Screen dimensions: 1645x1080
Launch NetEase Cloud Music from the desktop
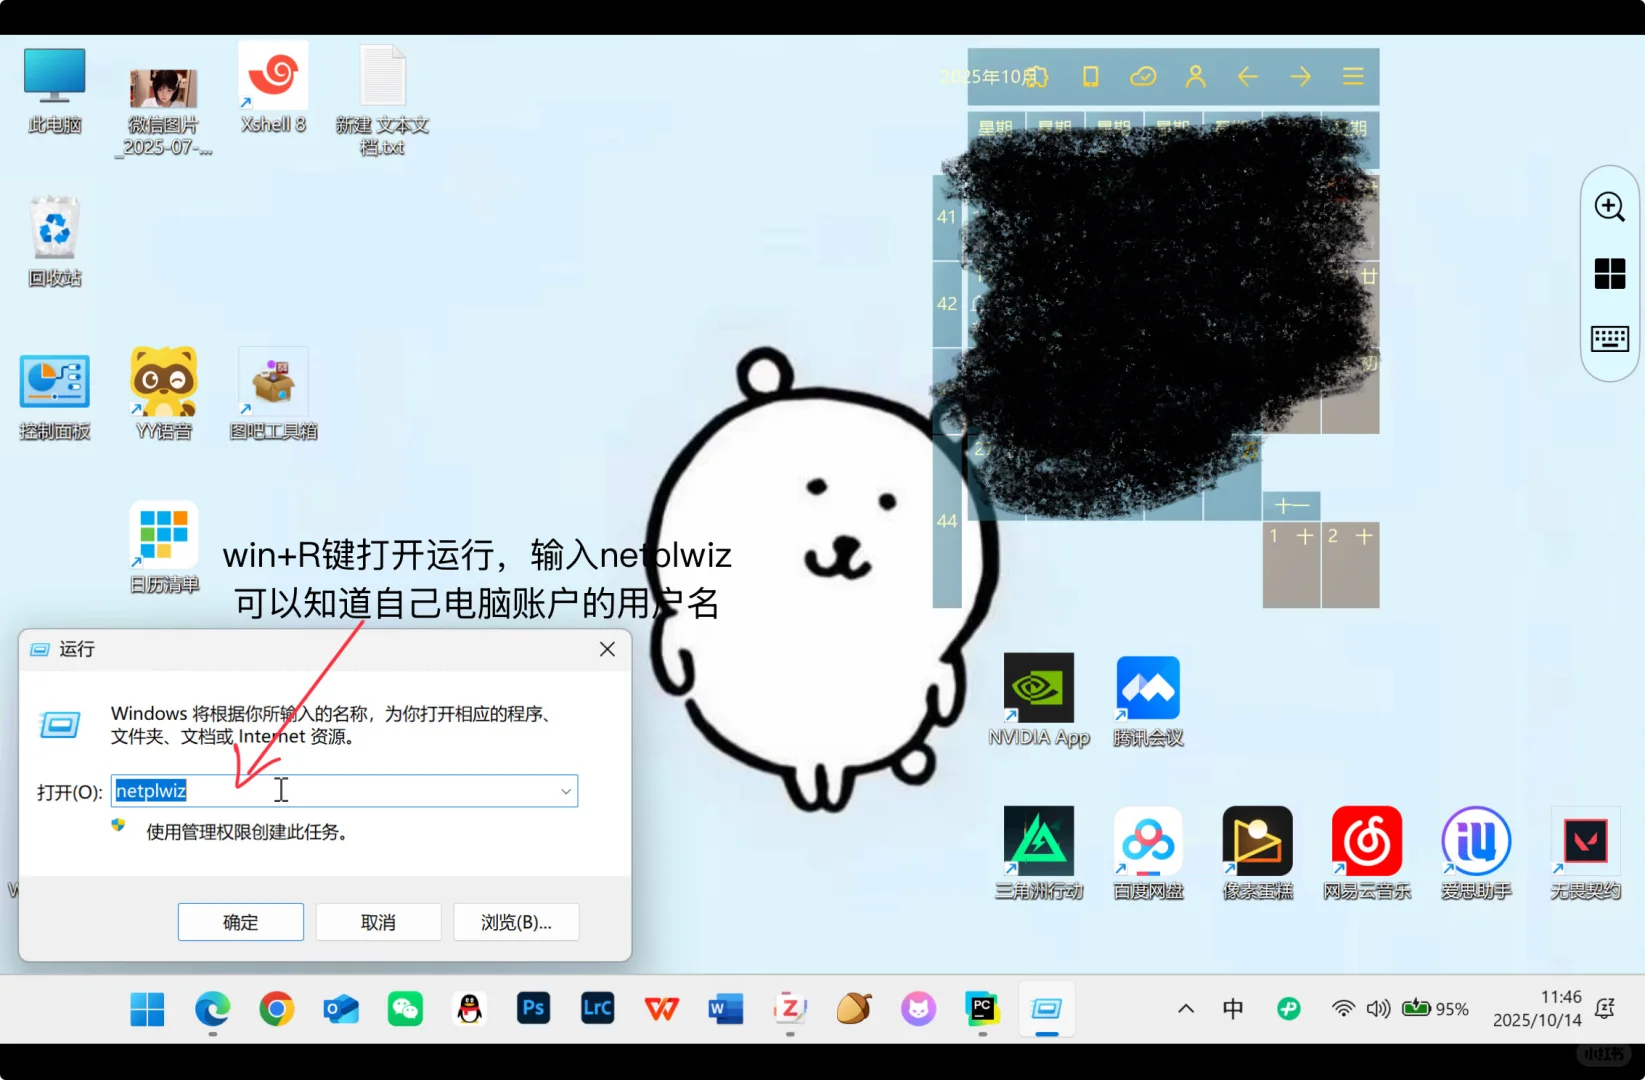tap(1366, 843)
